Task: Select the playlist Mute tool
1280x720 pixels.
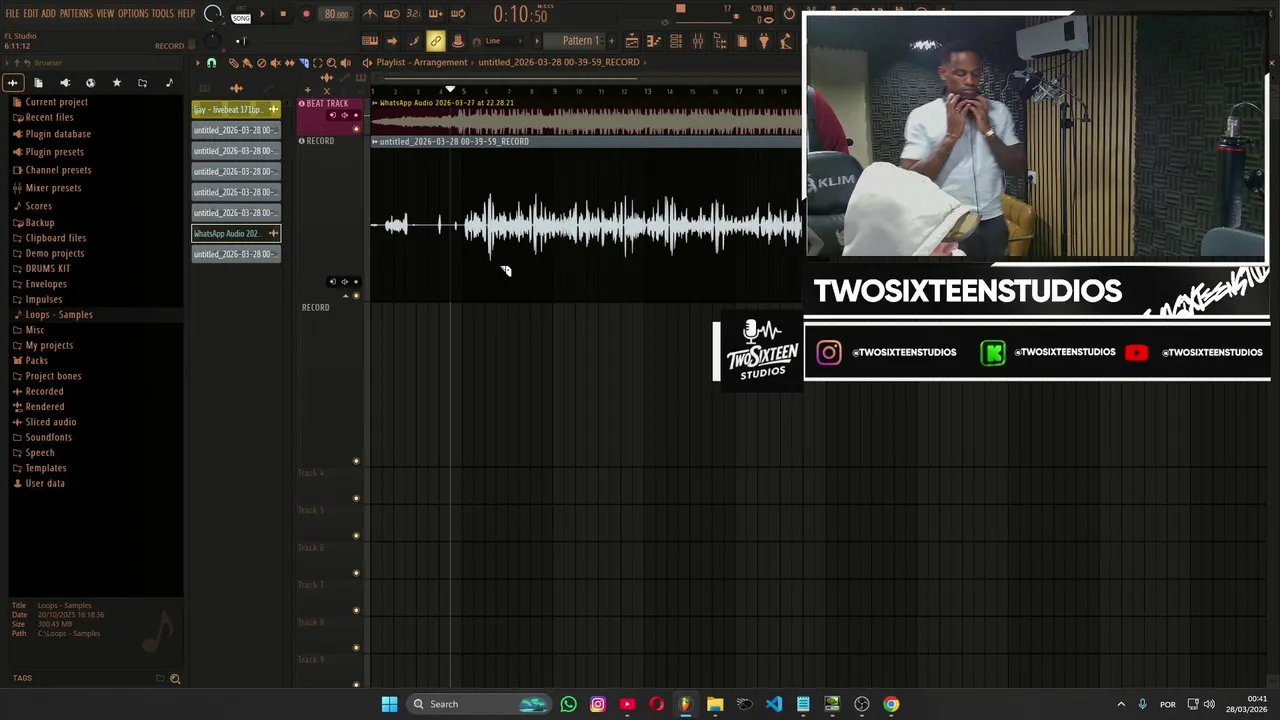Action: pyautogui.click(x=275, y=63)
